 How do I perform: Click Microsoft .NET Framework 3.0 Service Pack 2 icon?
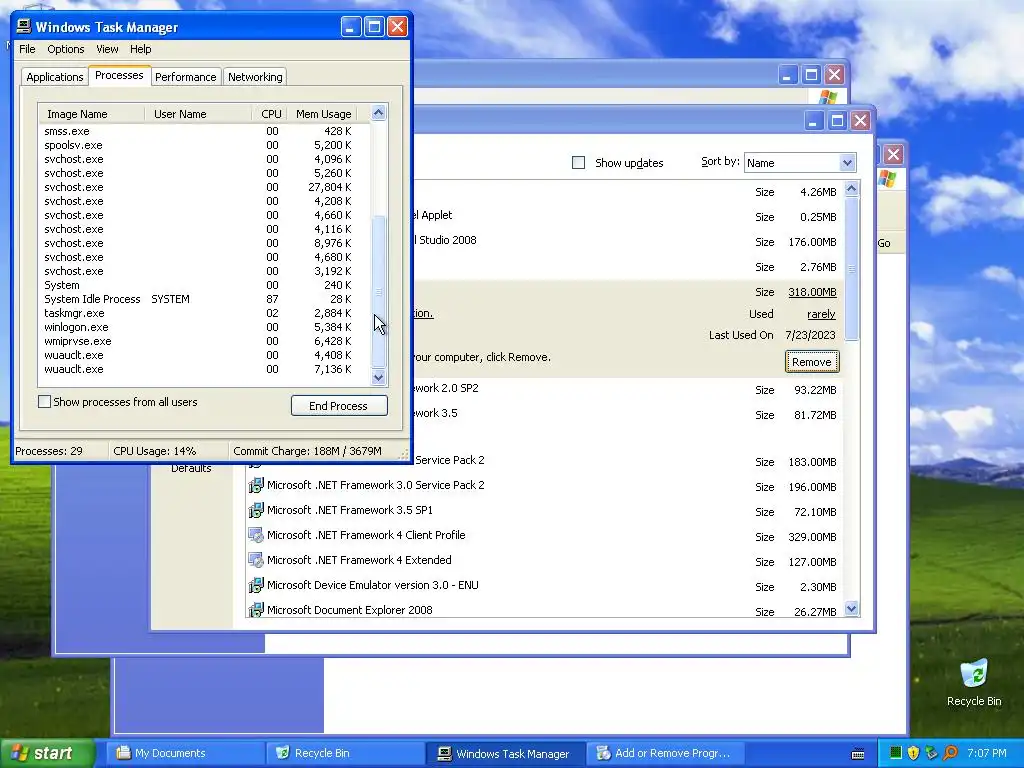click(x=256, y=485)
